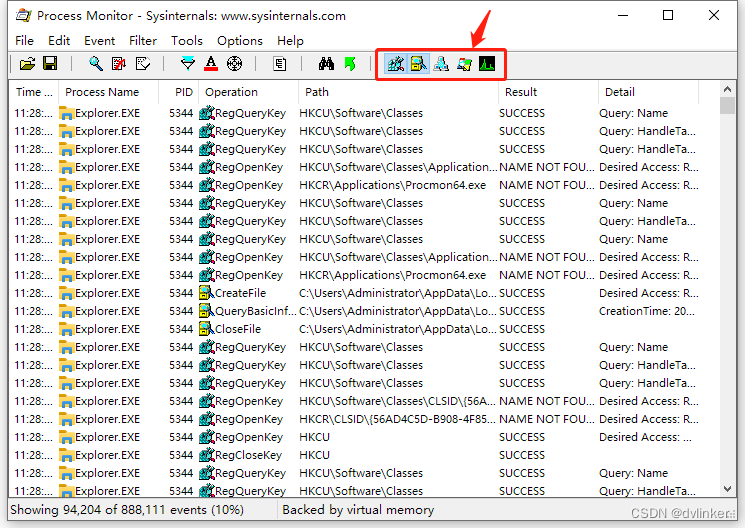The height and width of the screenshot is (528, 745).
Task: Open the Process Tree toolbar icon
Action: (279, 64)
